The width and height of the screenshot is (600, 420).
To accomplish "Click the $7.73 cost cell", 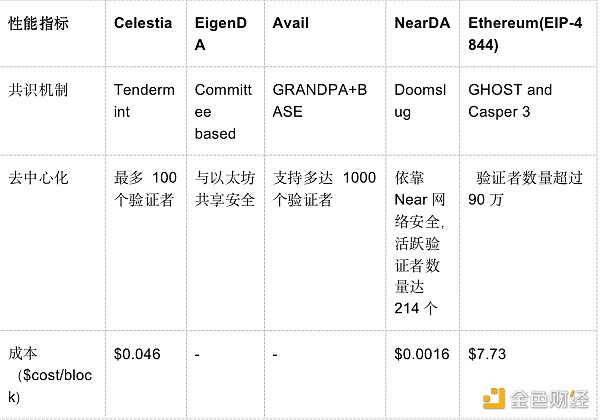I will [488, 353].
